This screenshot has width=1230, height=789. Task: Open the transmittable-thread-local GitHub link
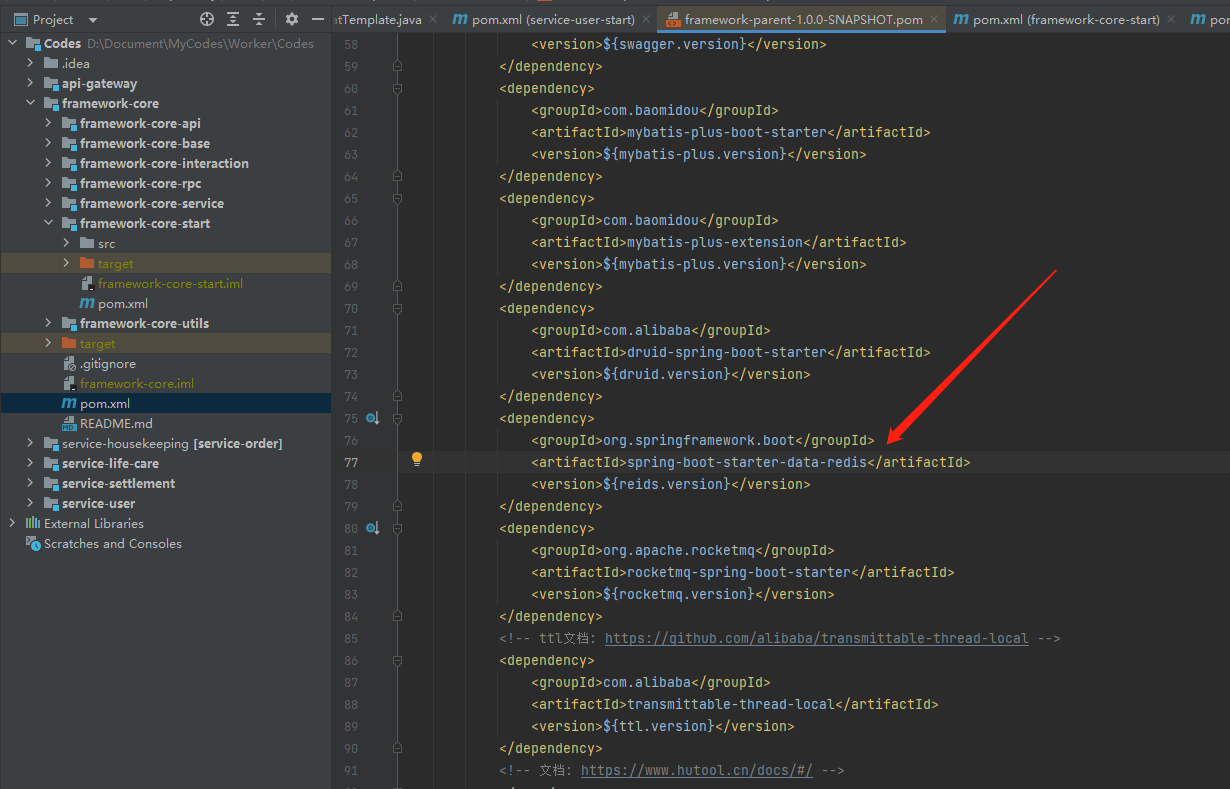pos(817,638)
